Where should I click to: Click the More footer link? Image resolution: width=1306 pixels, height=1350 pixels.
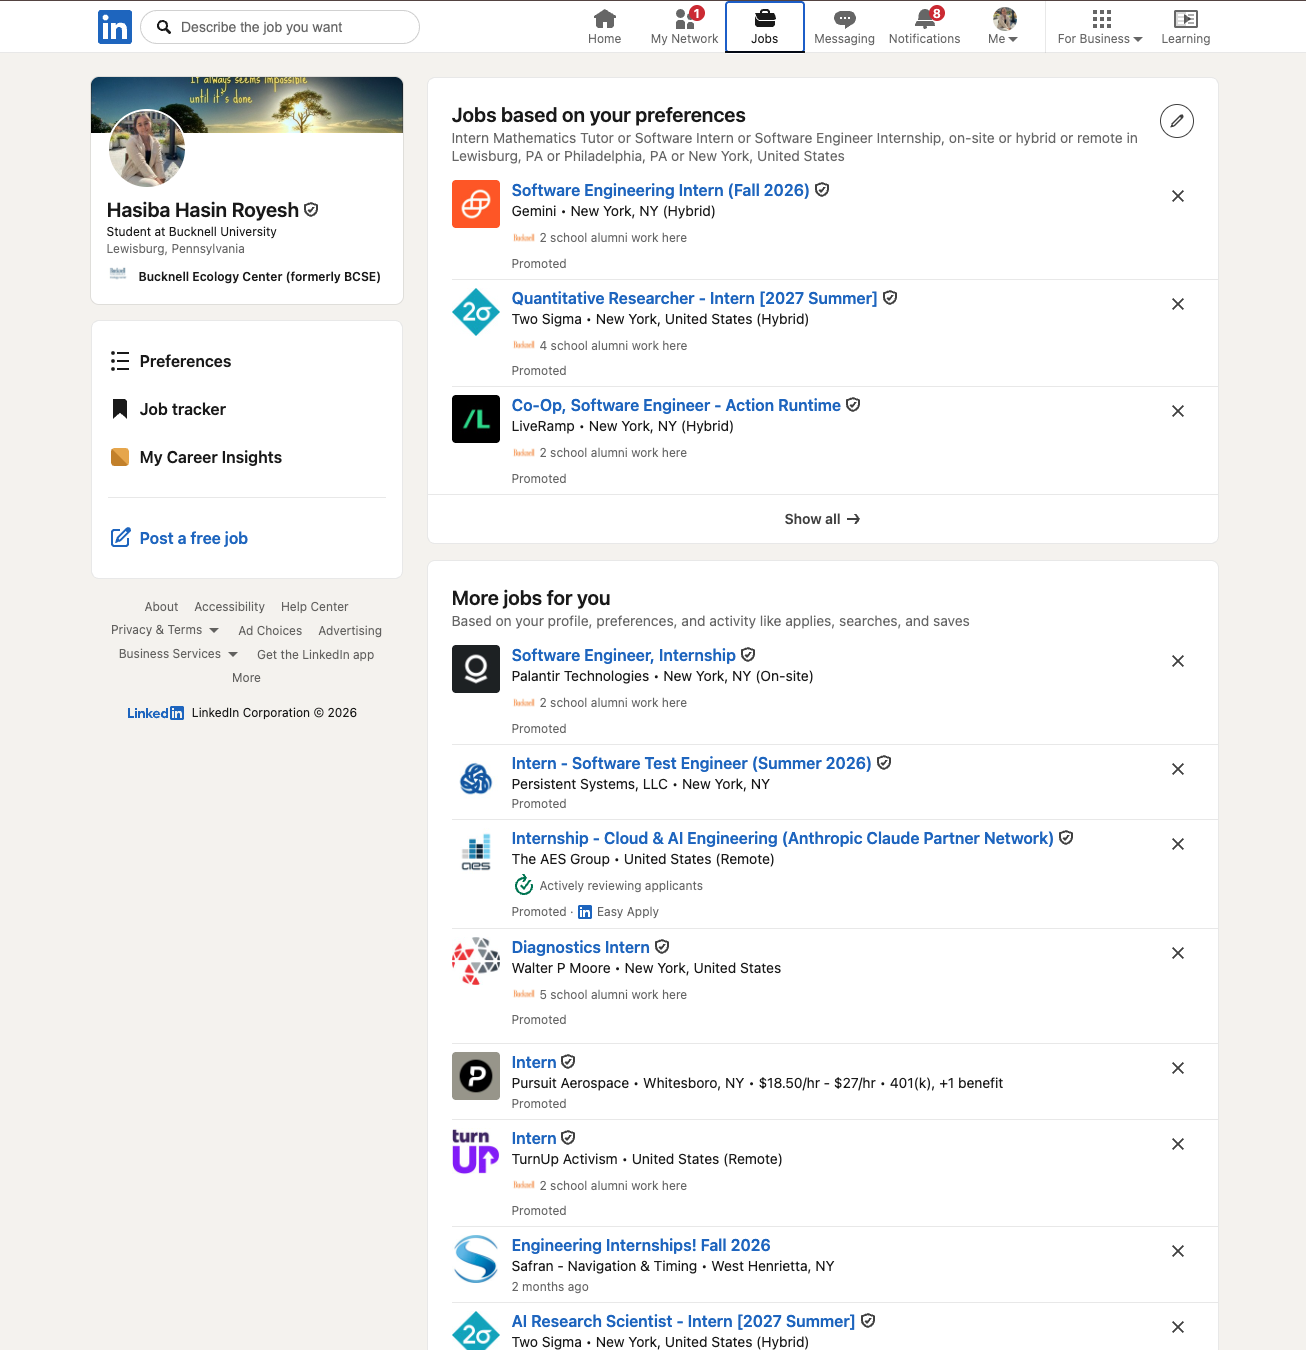(246, 678)
